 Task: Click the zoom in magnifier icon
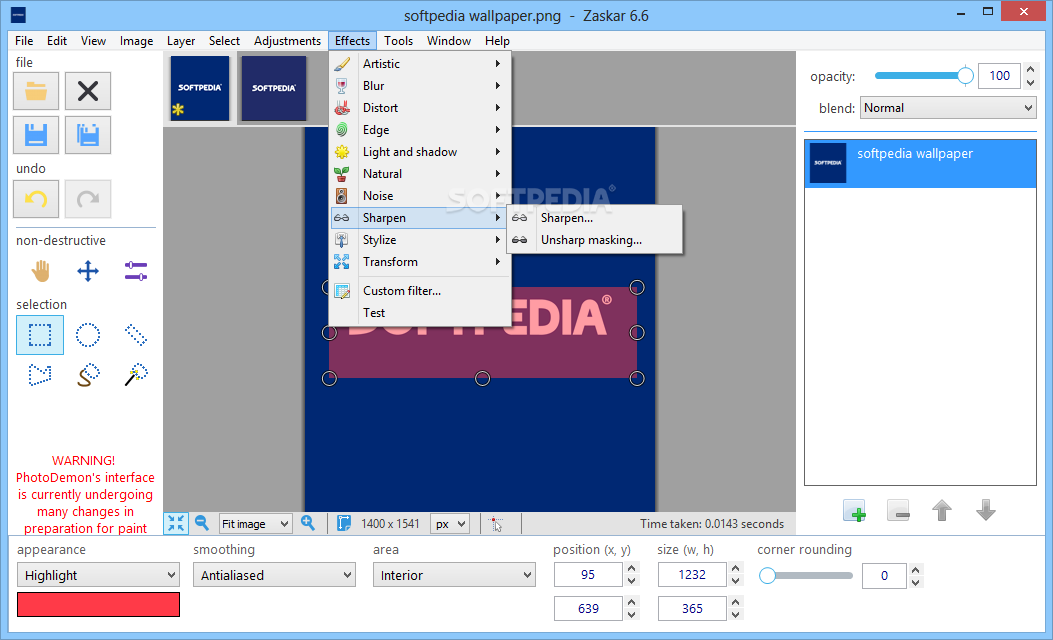[x=308, y=523]
